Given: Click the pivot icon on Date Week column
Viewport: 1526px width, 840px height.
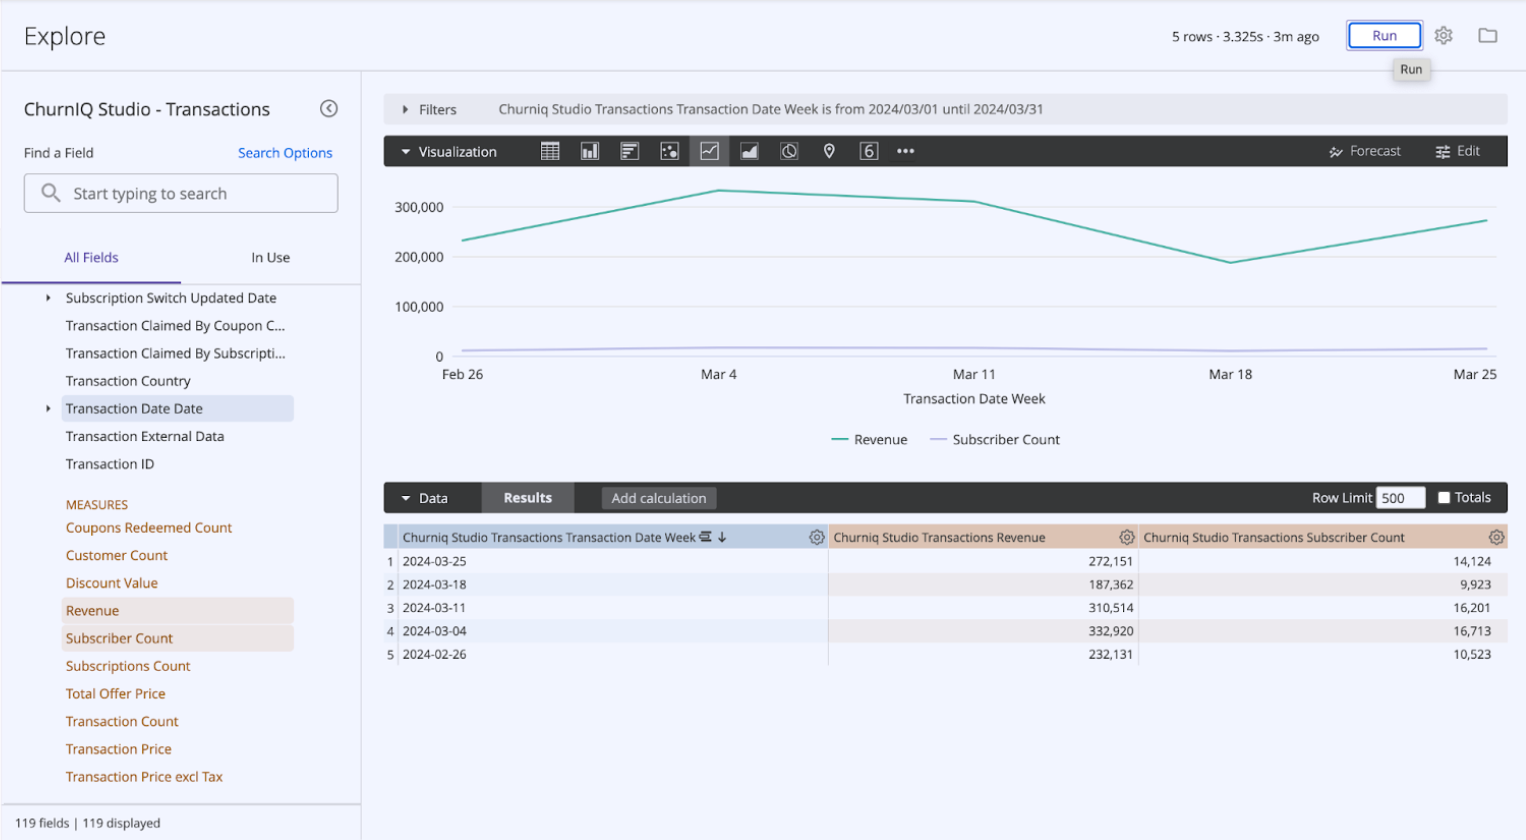Looking at the screenshot, I should point(705,537).
